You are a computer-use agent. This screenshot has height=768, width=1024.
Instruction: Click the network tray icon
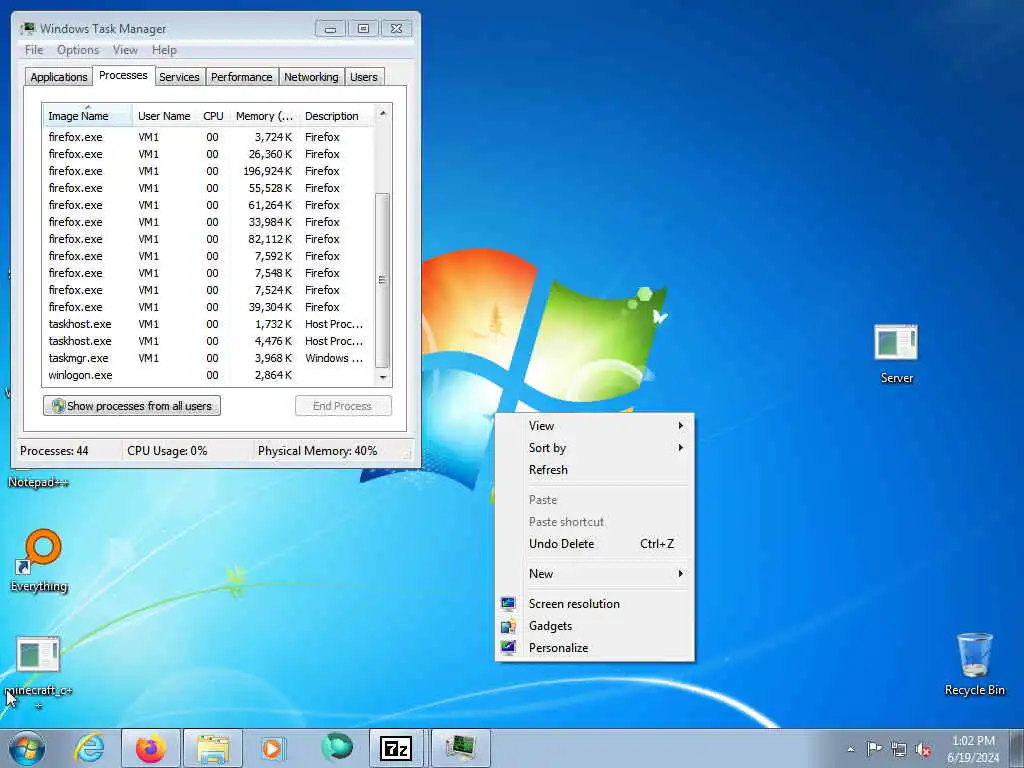point(899,749)
